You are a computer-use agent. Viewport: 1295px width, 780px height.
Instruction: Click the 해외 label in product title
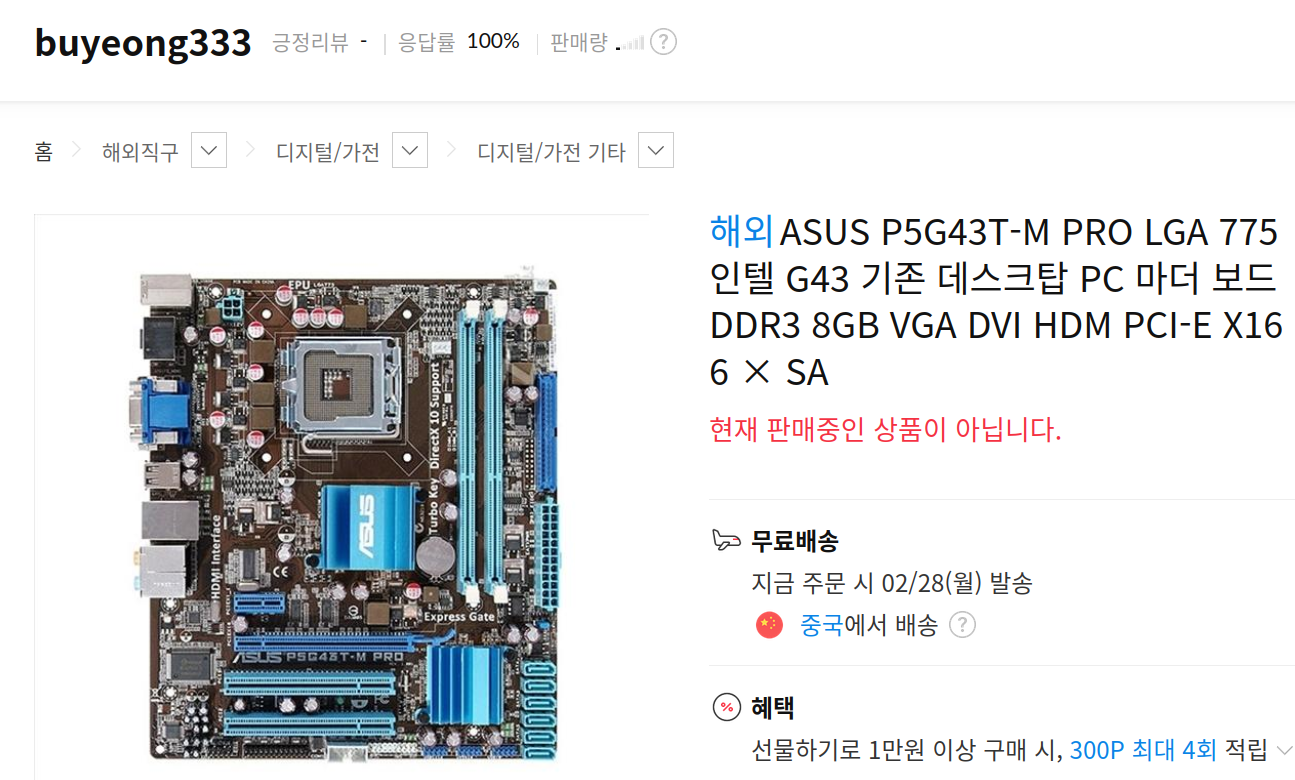point(742,232)
